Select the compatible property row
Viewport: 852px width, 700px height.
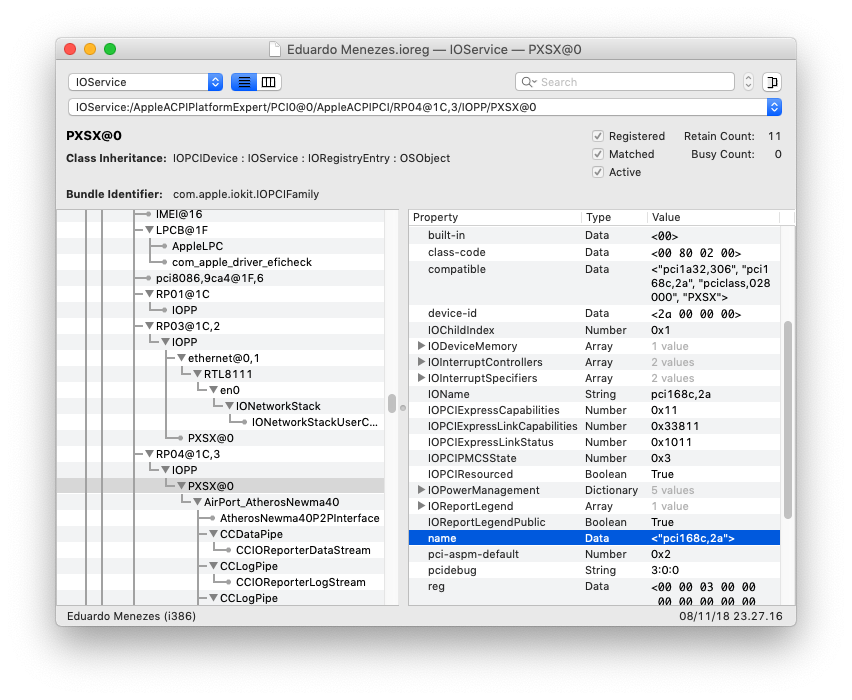coord(594,283)
